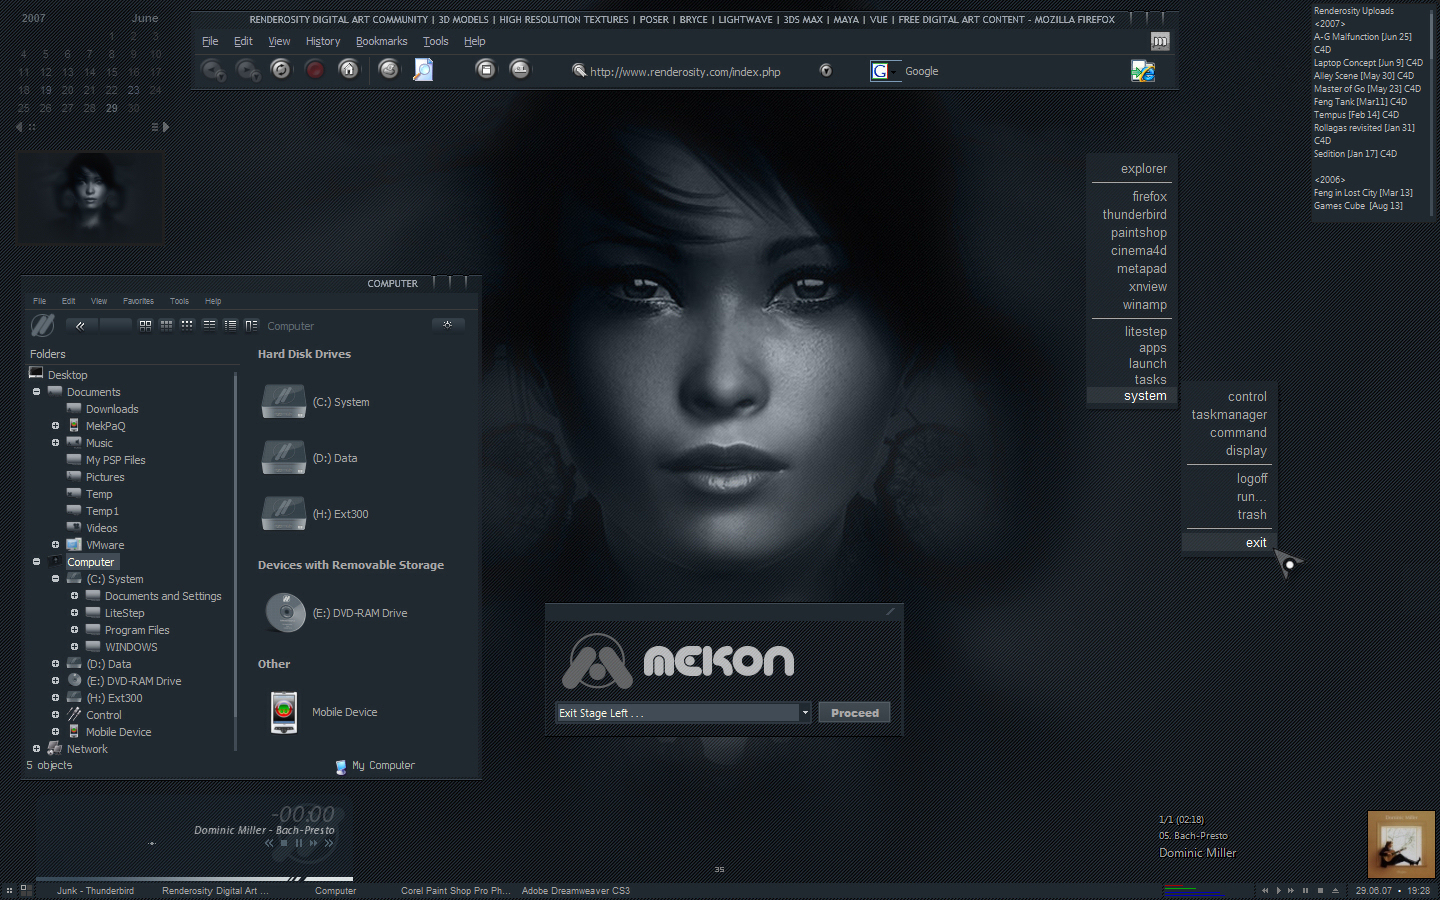Reload the Renderosity page in Firefox
The height and width of the screenshot is (900, 1440).
[281, 69]
